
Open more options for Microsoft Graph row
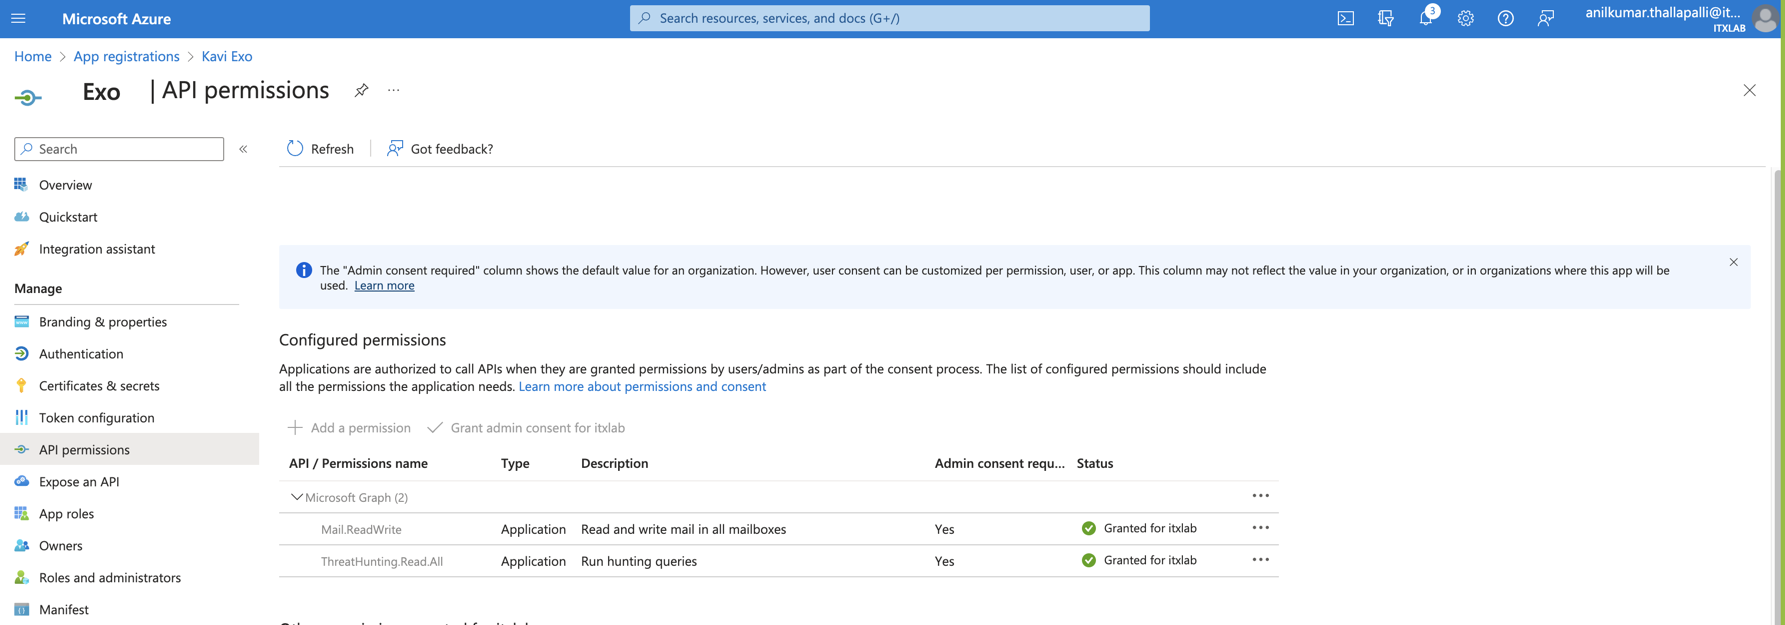pos(1261,496)
